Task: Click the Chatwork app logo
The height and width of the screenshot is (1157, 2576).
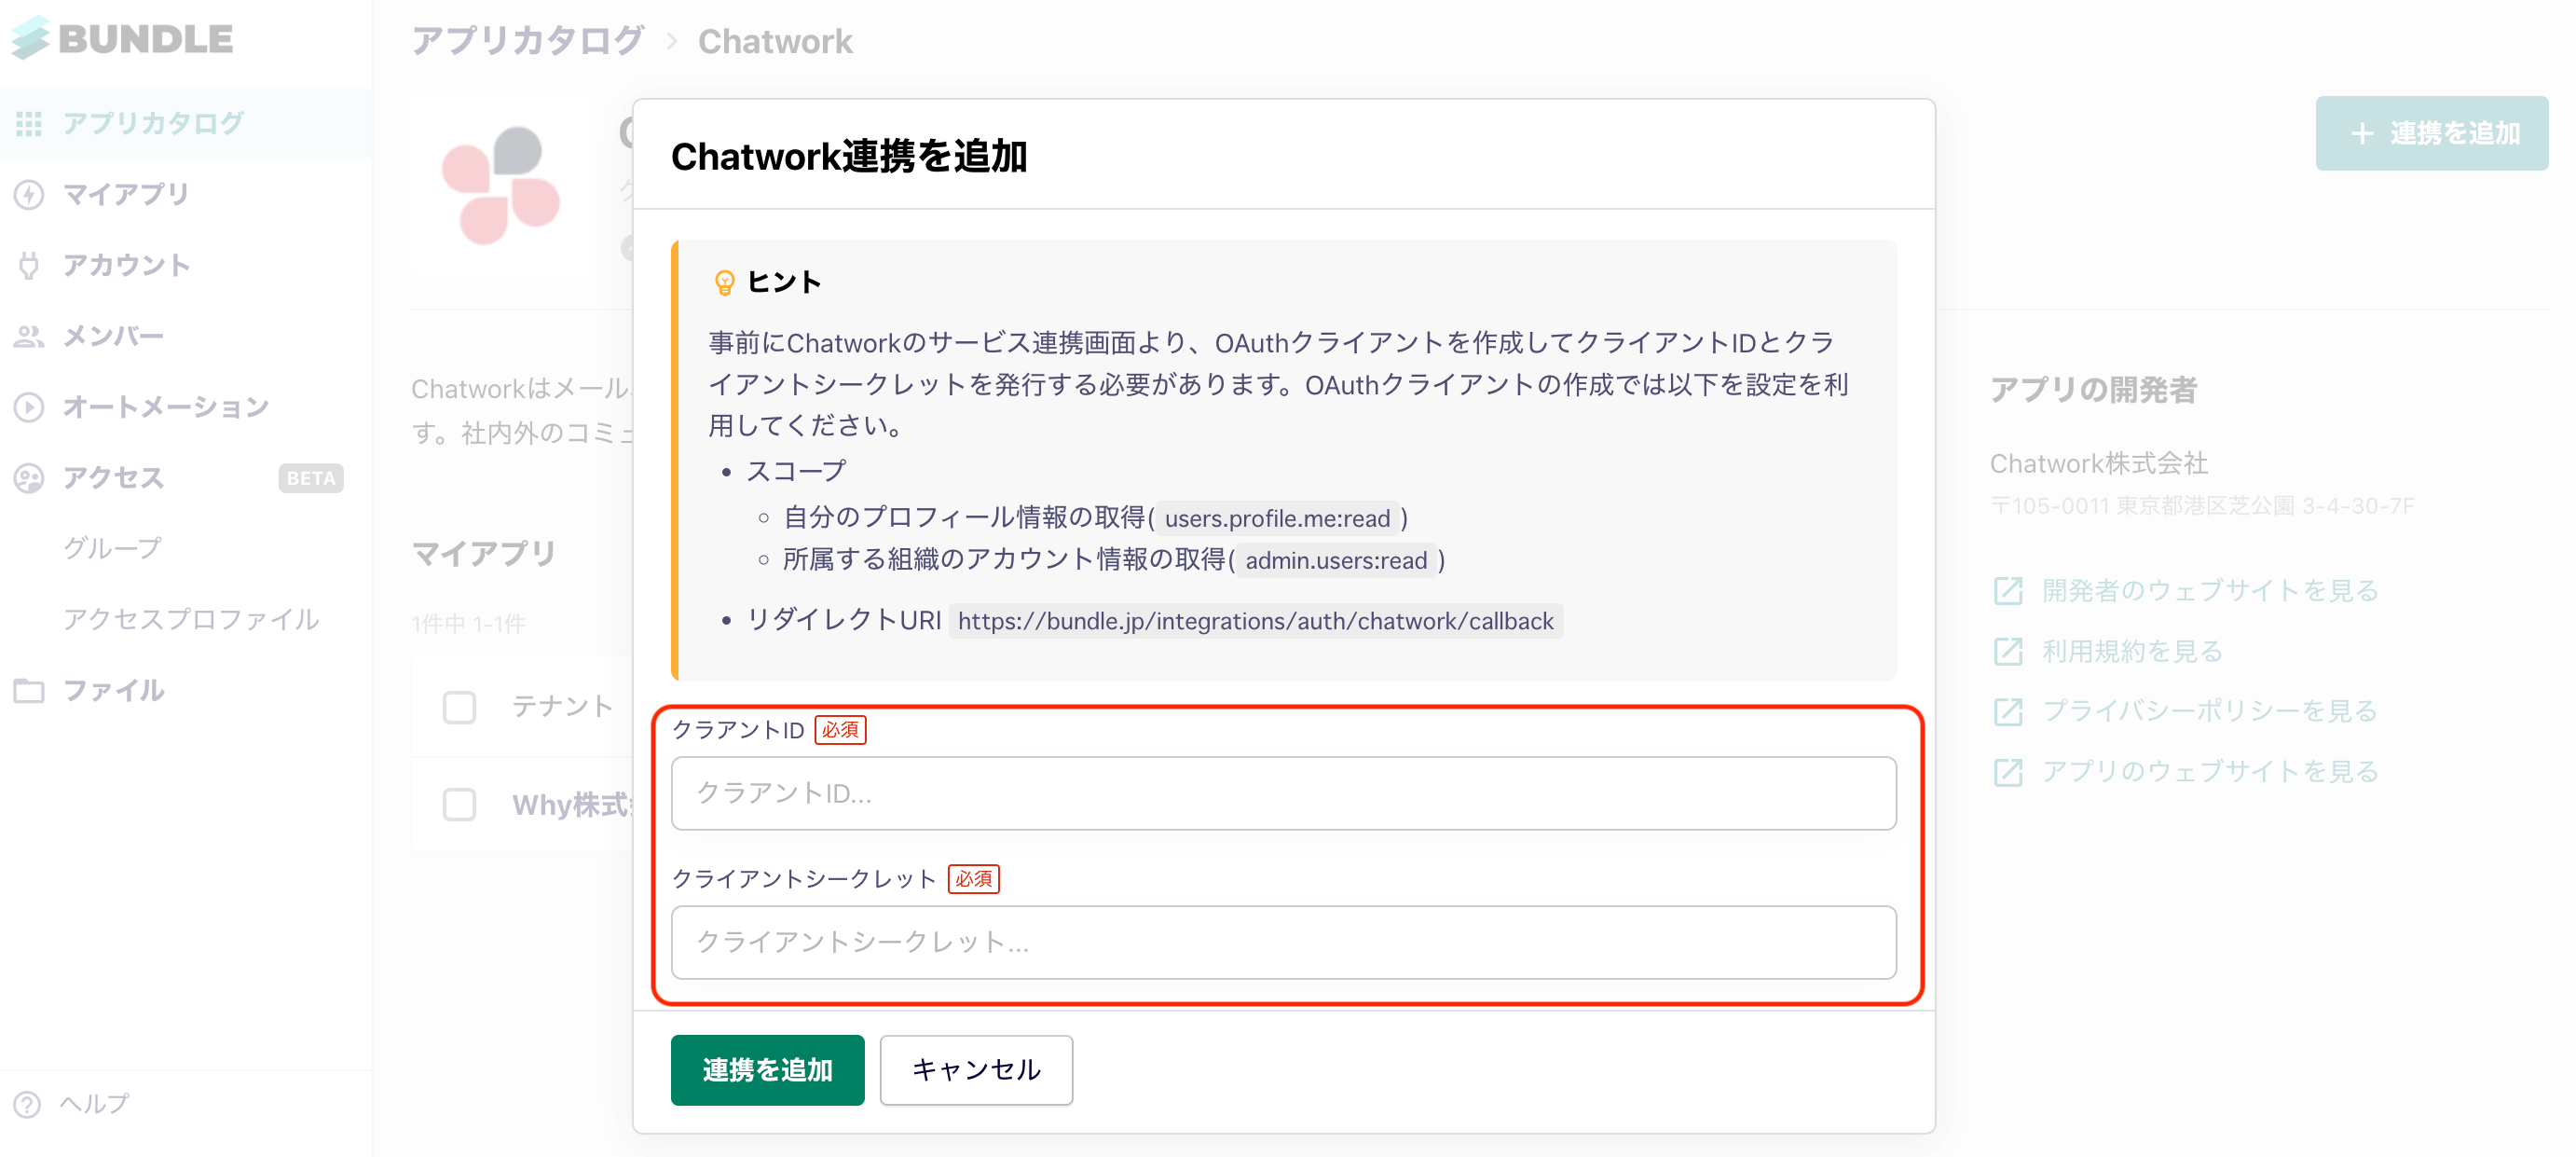Action: point(500,186)
